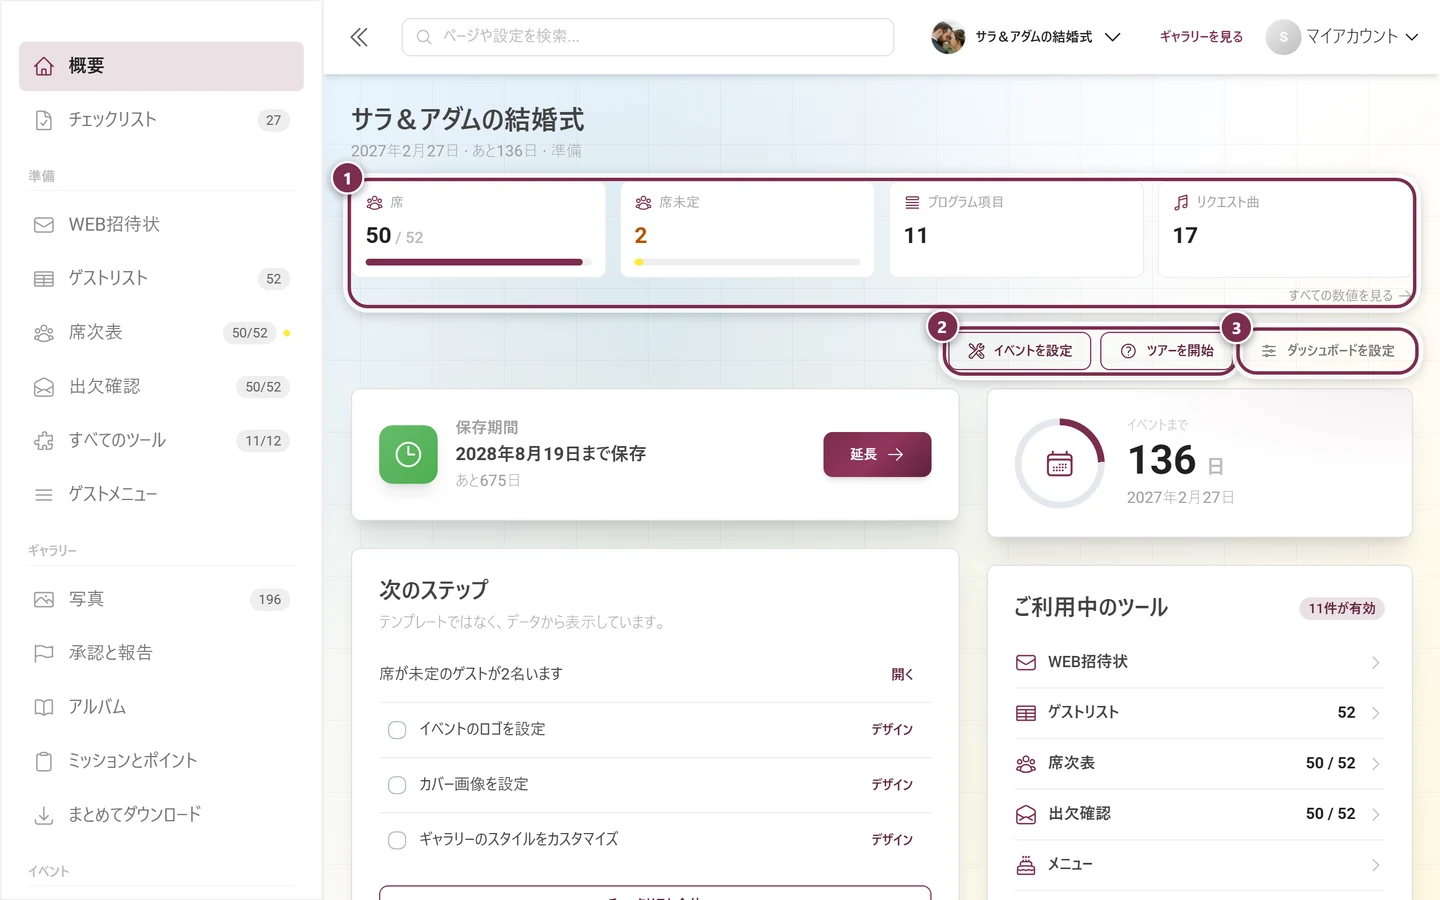Focus the ページや設定を検索 search field
This screenshot has width=1440, height=900.
(648, 37)
